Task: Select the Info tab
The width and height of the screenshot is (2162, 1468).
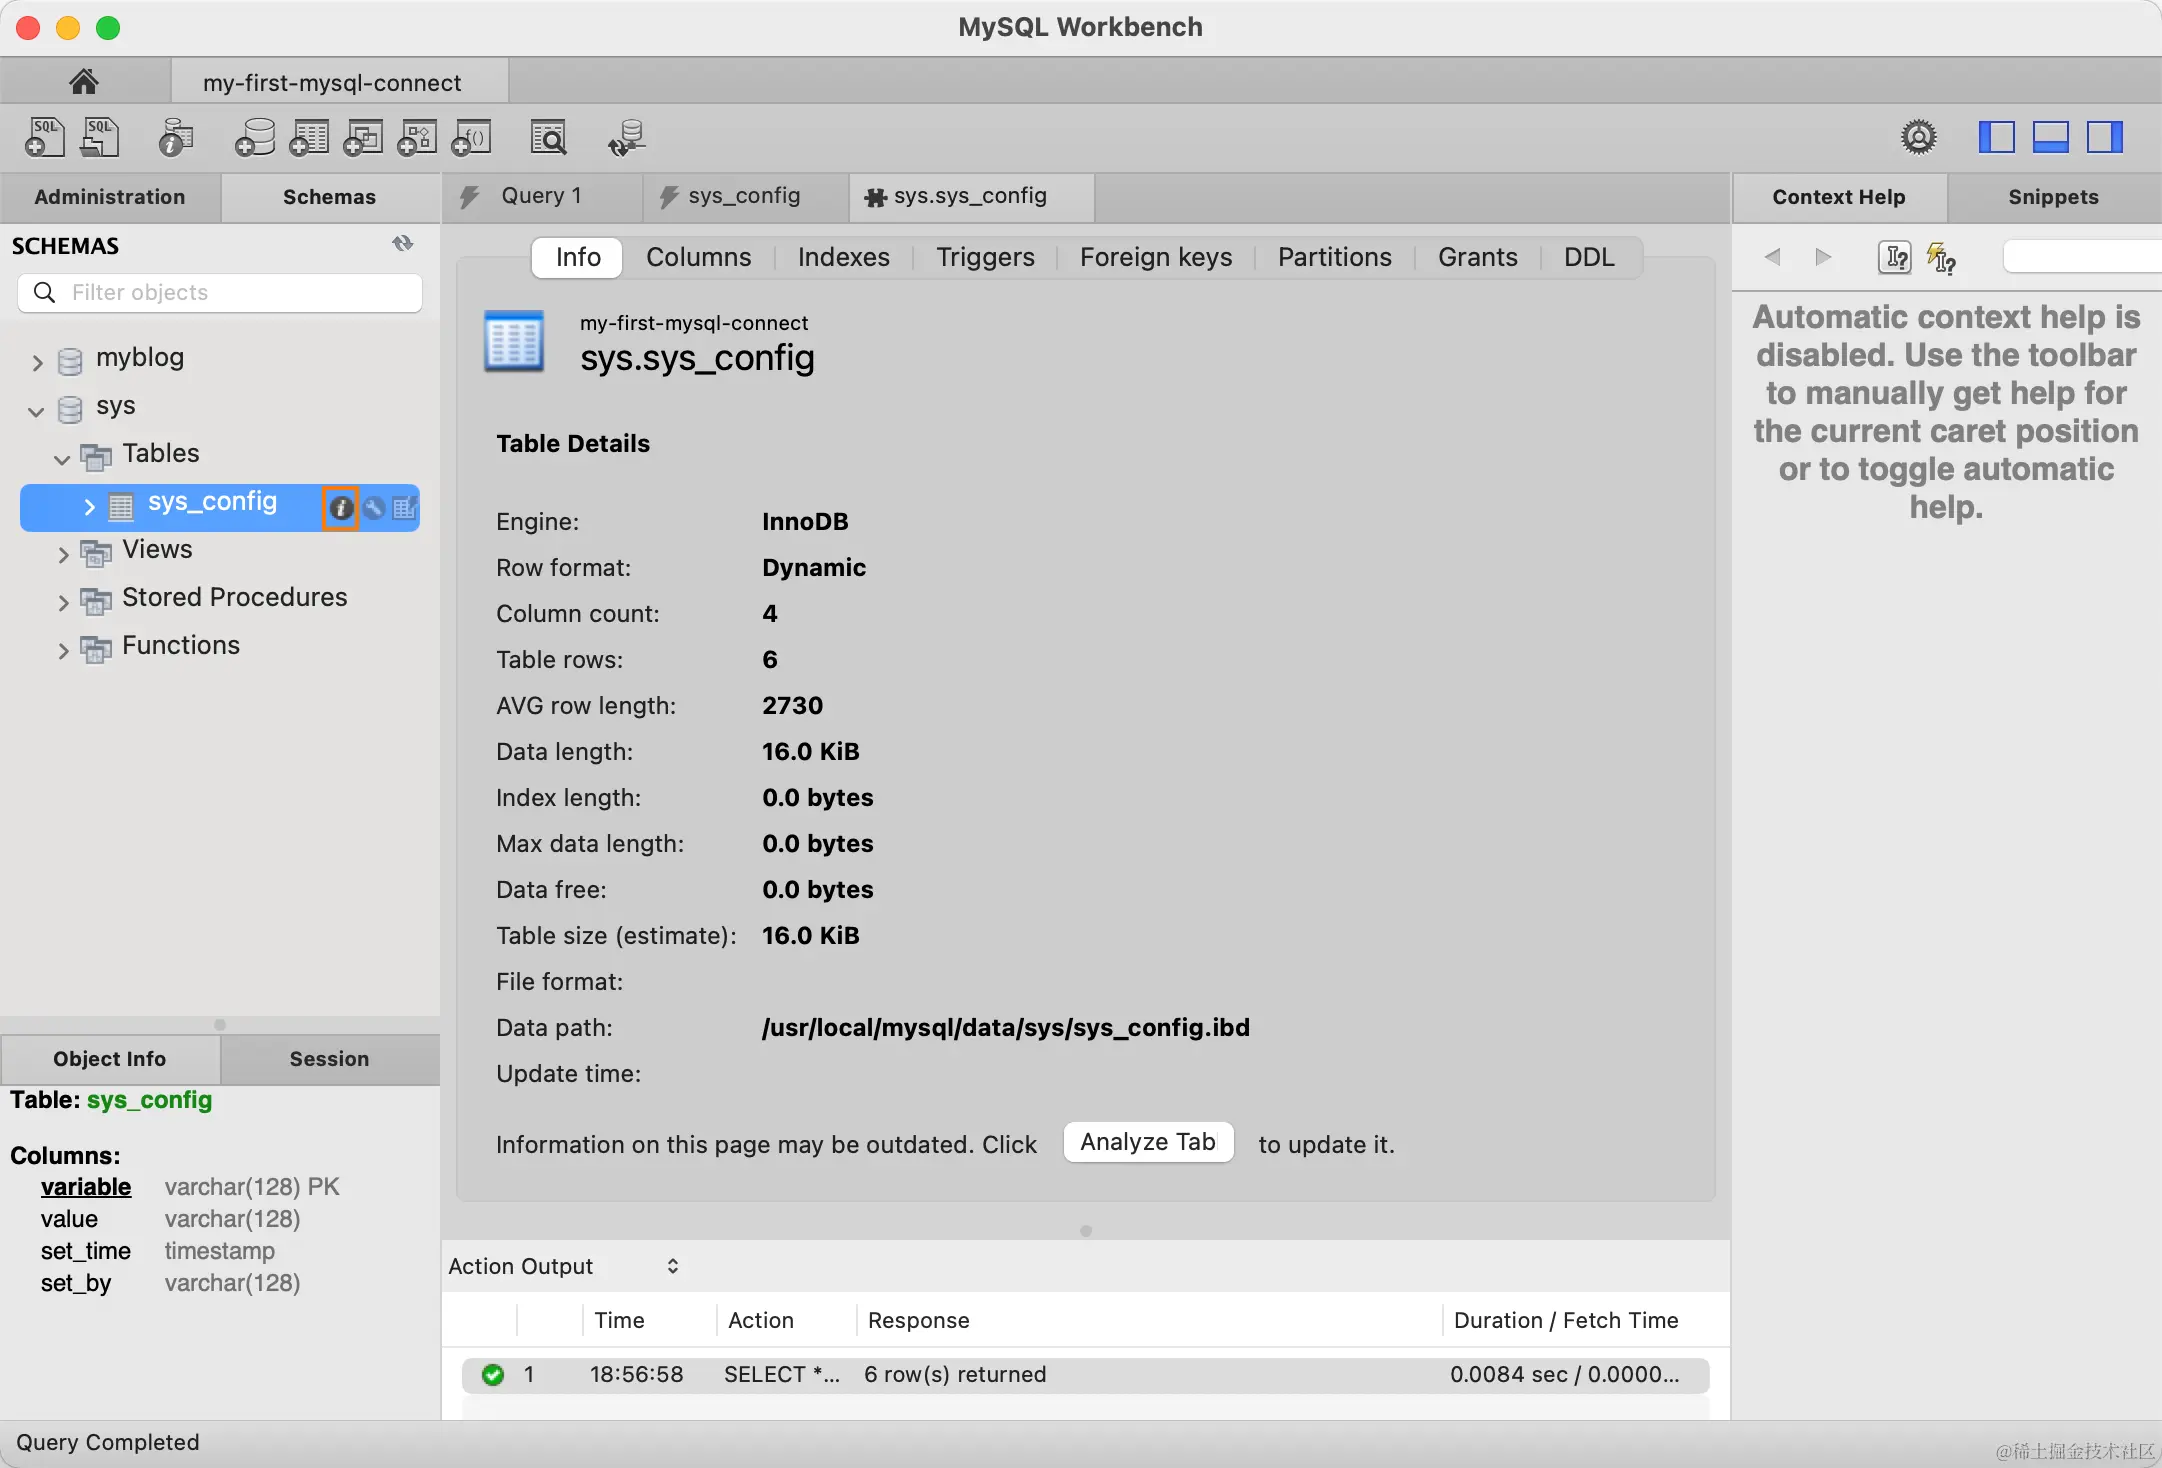Action: 578,257
